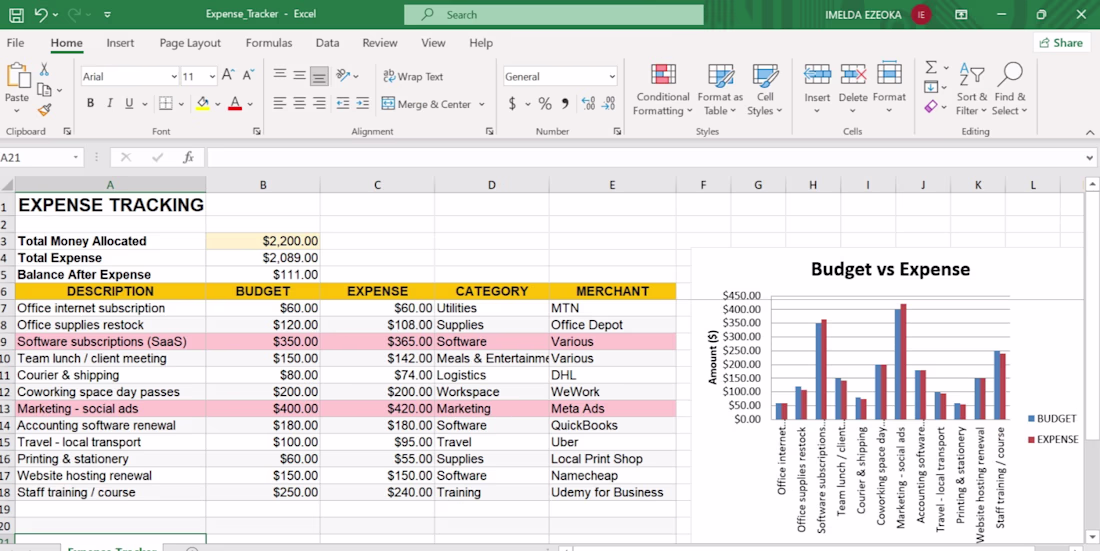
Task: Toggle Align Left horizontal alignment
Action: [x=280, y=103]
